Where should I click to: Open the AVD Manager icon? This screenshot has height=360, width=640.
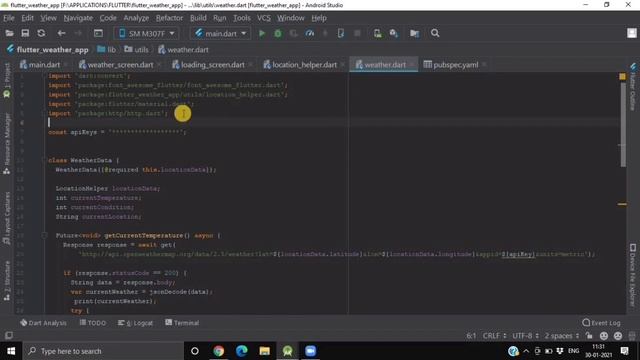pos(378,33)
